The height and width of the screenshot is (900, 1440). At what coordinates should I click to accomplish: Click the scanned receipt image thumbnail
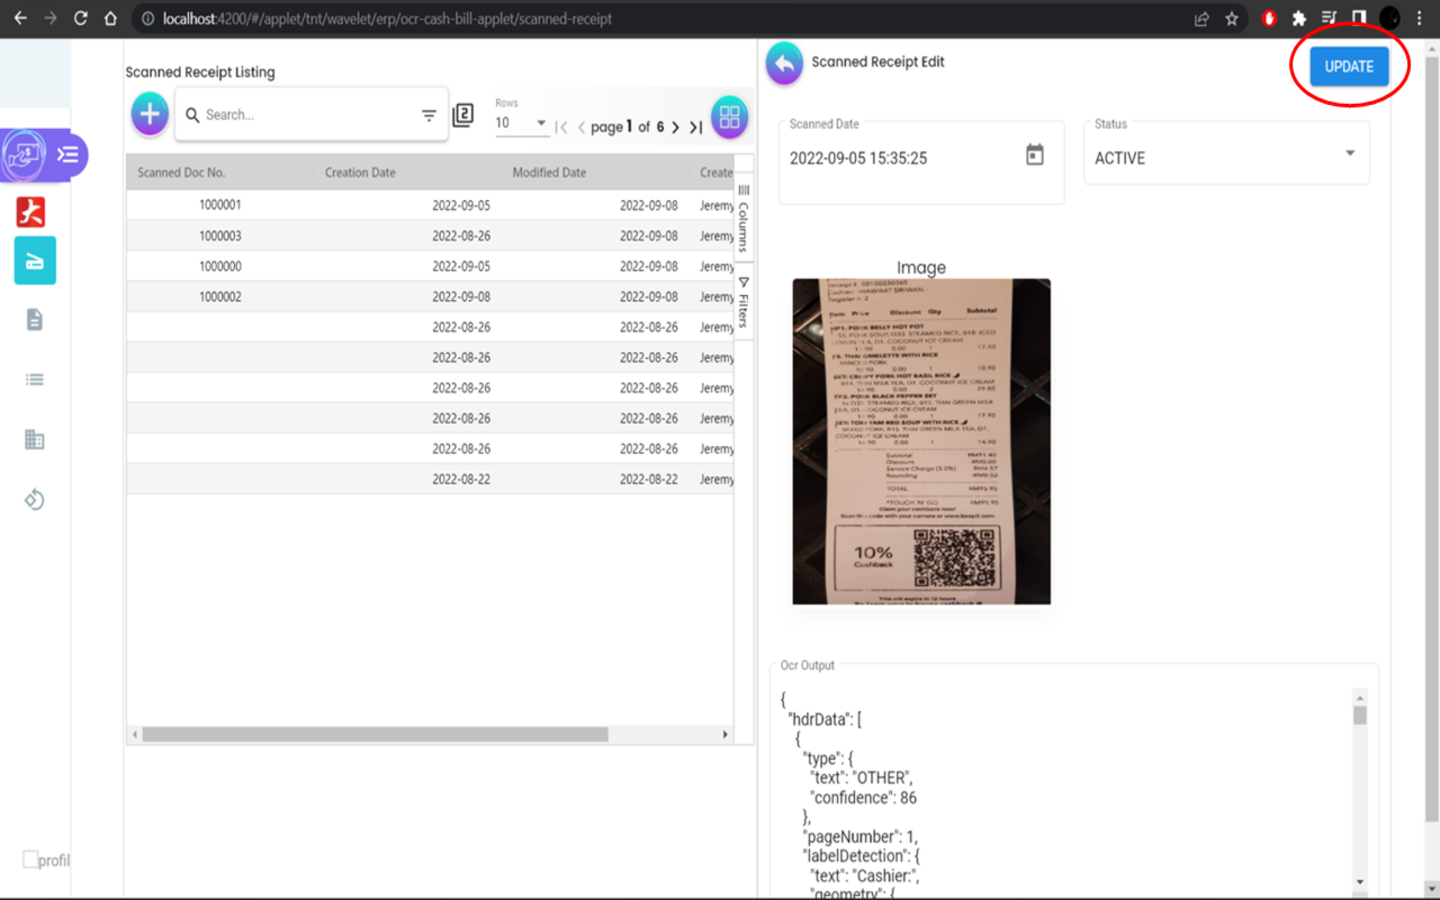click(x=921, y=441)
